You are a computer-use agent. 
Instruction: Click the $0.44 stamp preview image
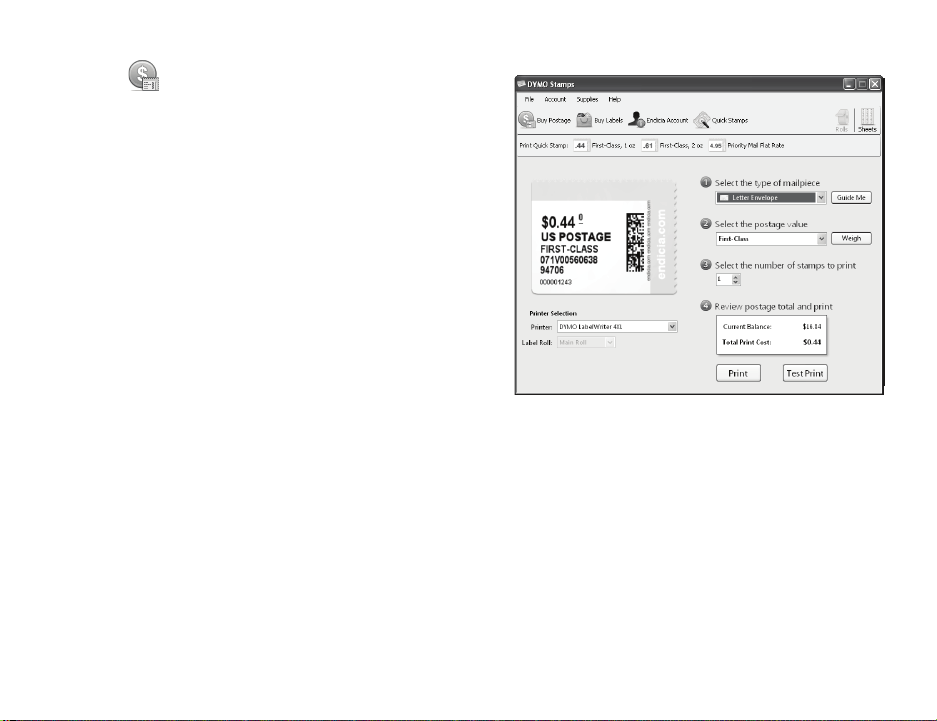pos(604,238)
